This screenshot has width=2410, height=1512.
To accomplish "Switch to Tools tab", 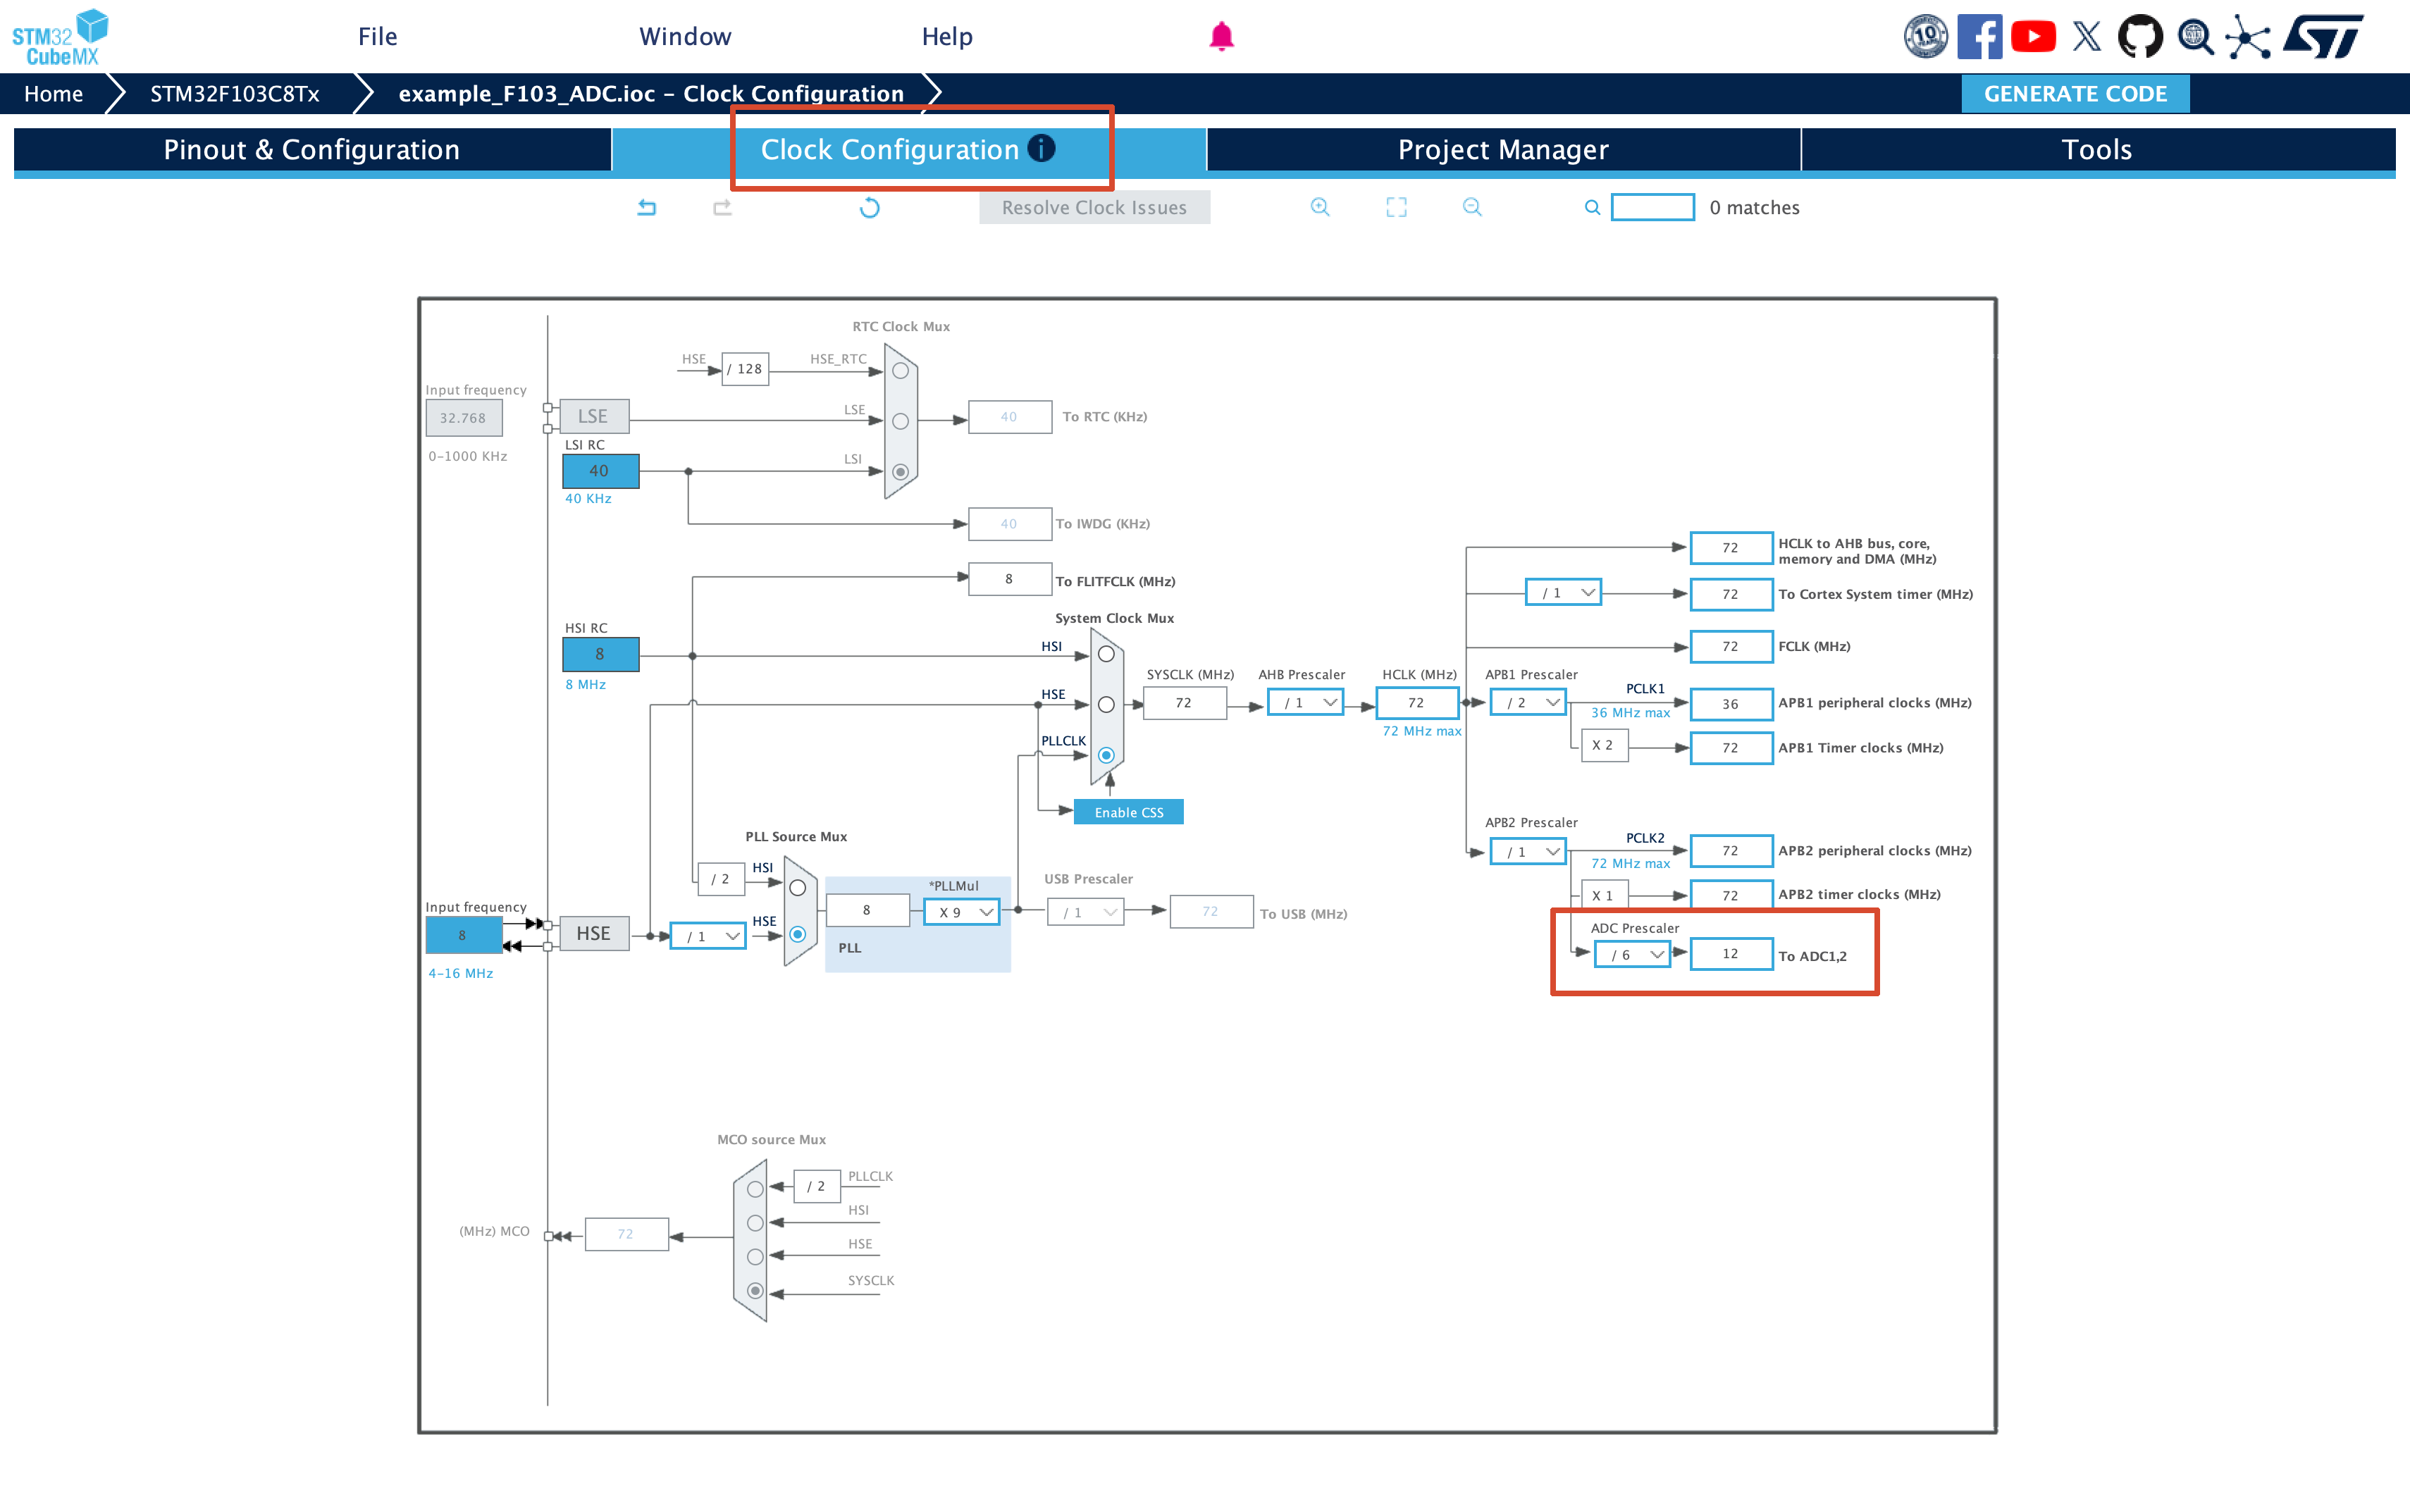I will click(x=2097, y=150).
